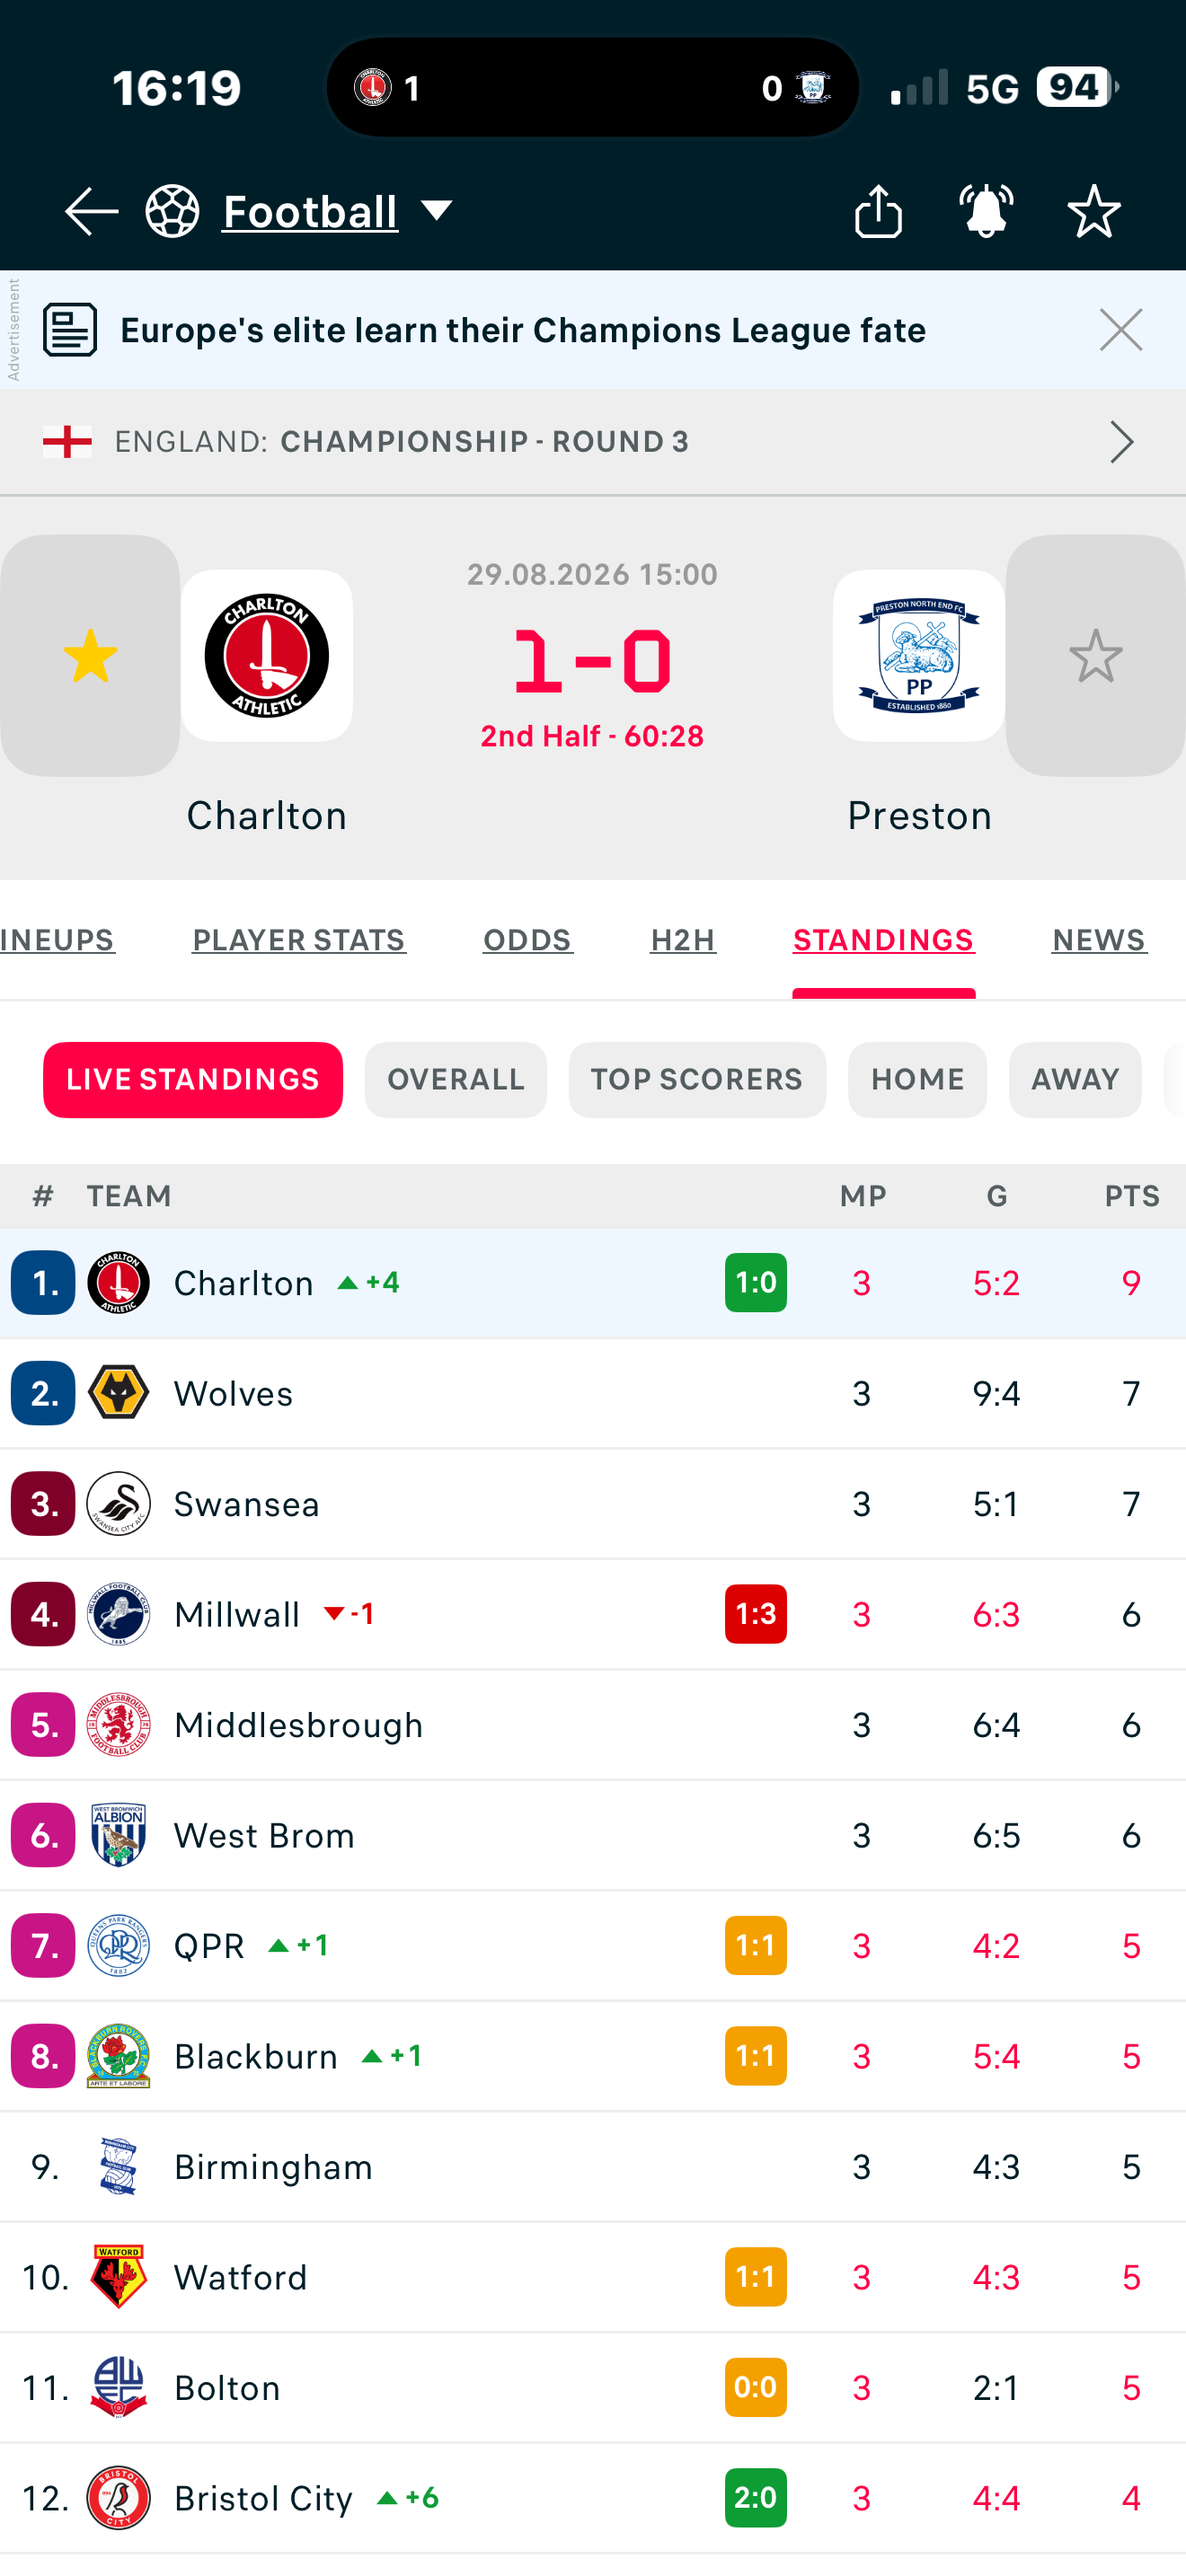Tap the notification bell icon
1186x2576 pixels.
[x=986, y=211]
